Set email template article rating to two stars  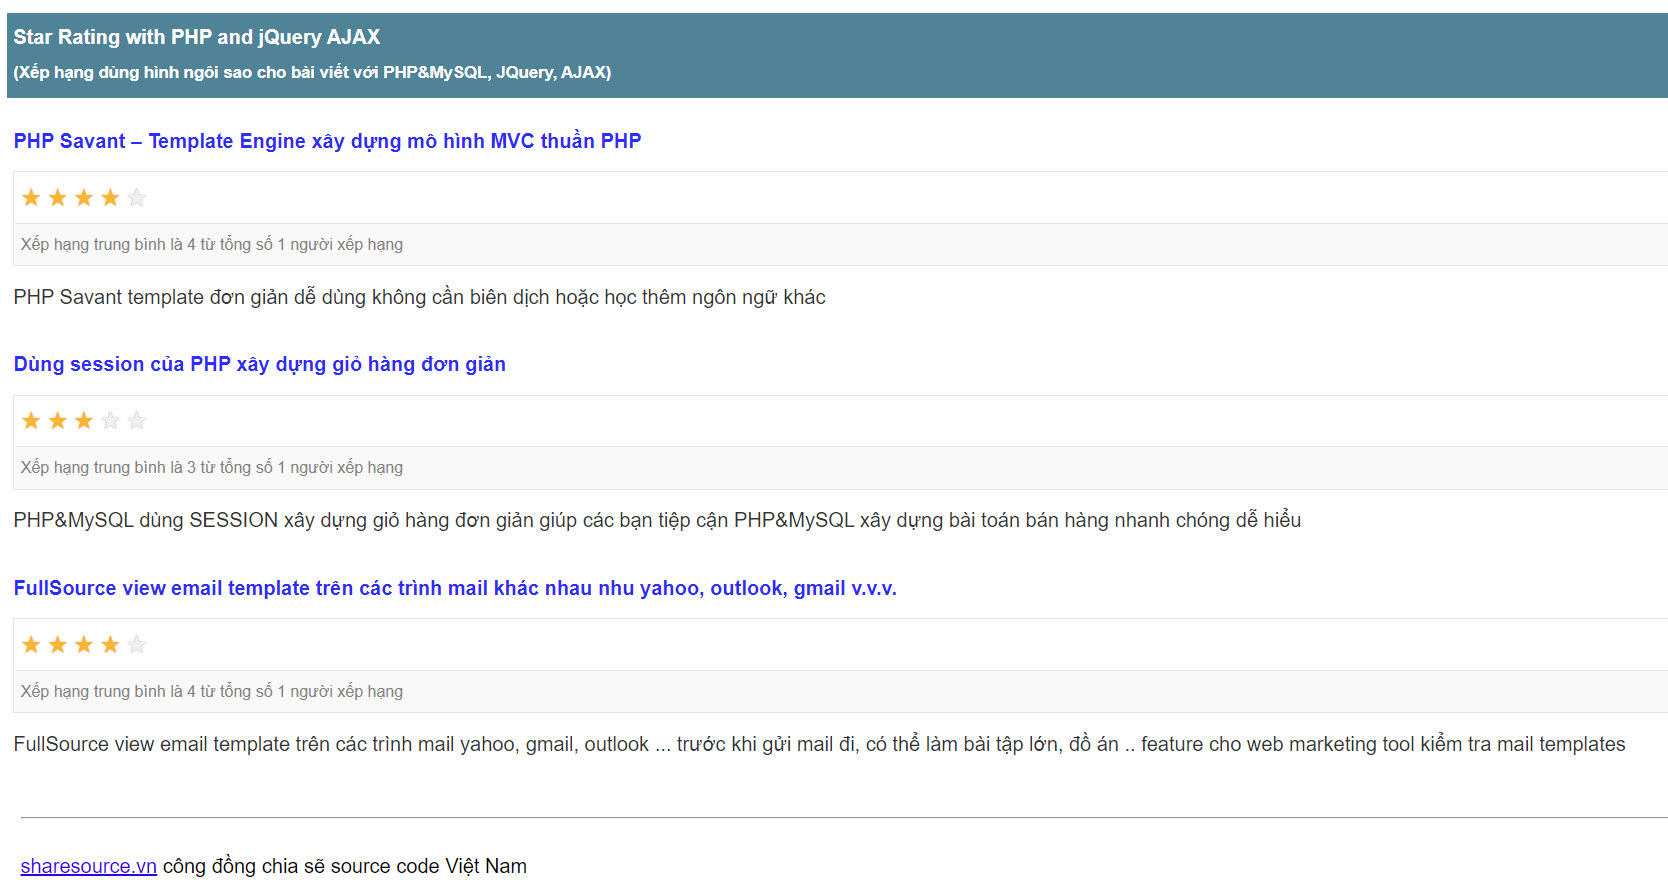(x=58, y=645)
